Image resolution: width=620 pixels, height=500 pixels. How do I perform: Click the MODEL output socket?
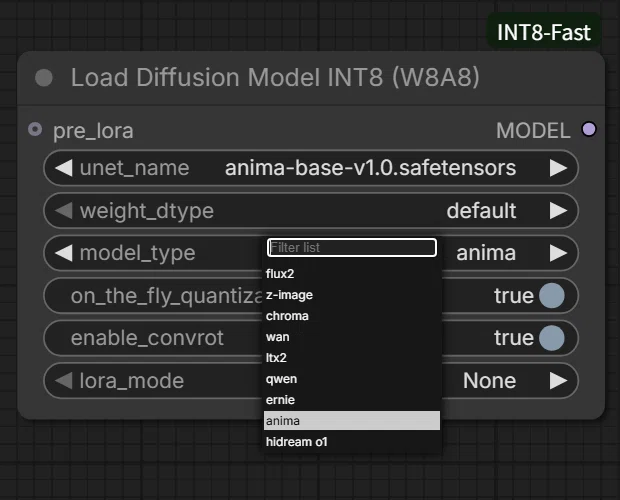point(589,129)
